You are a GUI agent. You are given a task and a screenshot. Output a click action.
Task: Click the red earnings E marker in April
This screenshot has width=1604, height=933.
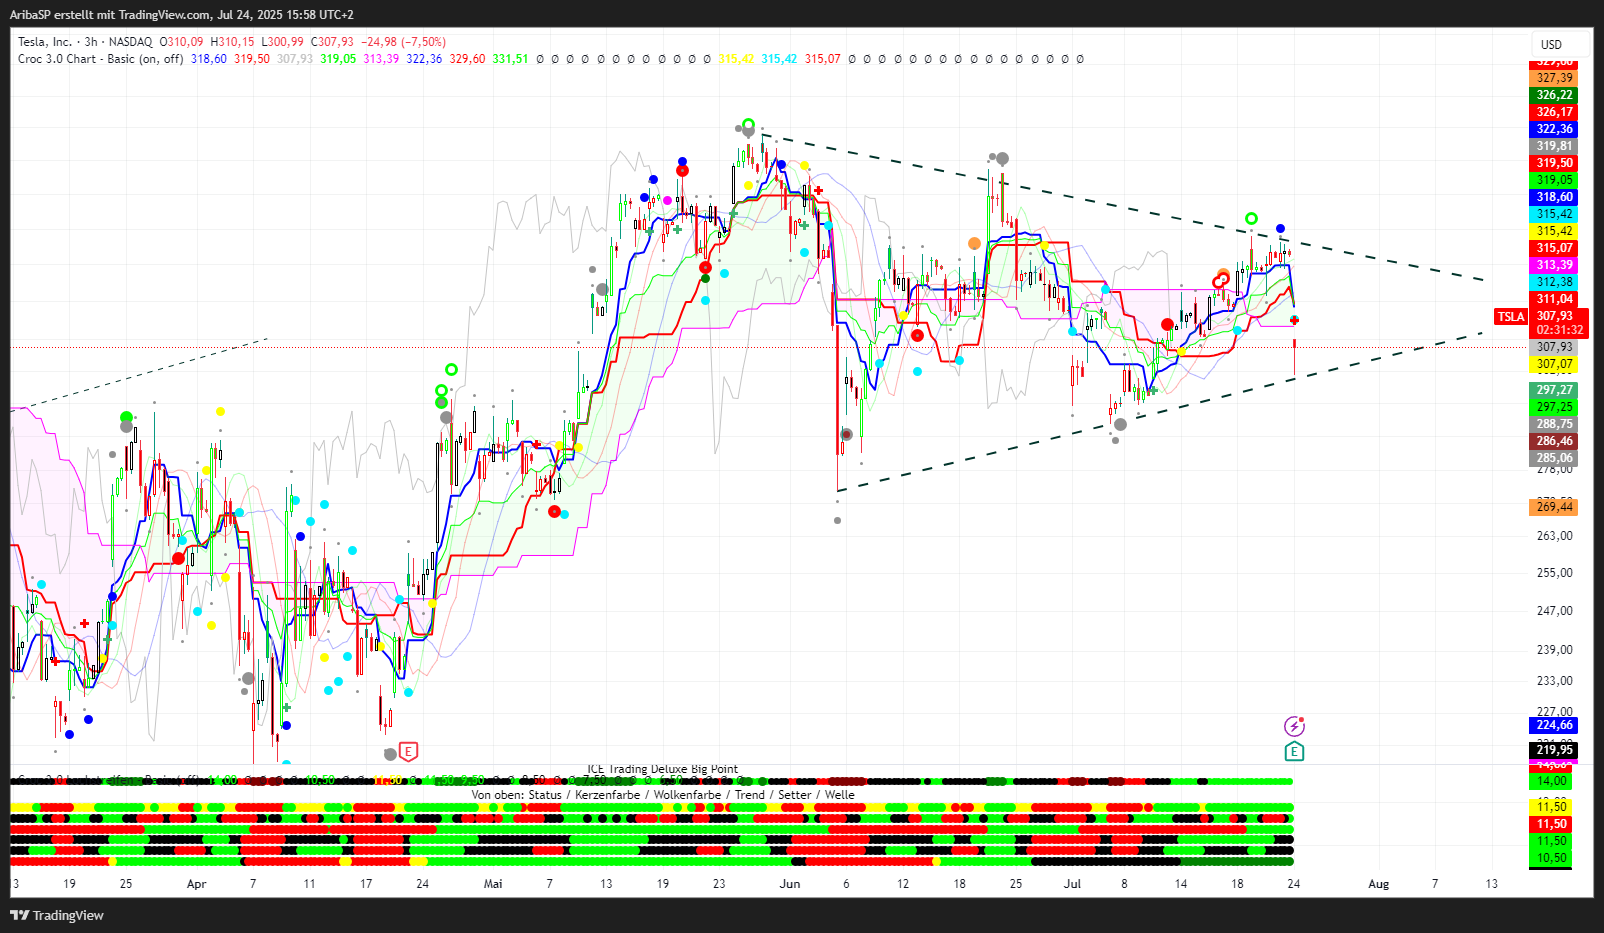pyautogui.click(x=407, y=751)
